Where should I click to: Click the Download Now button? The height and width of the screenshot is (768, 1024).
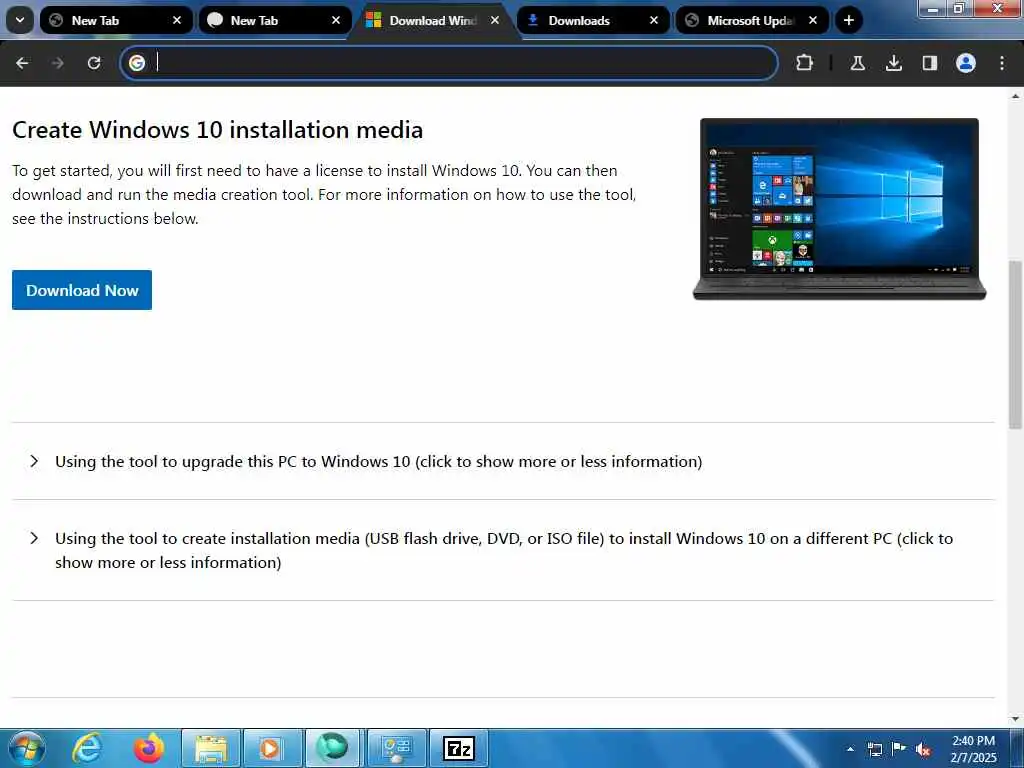tap(82, 290)
